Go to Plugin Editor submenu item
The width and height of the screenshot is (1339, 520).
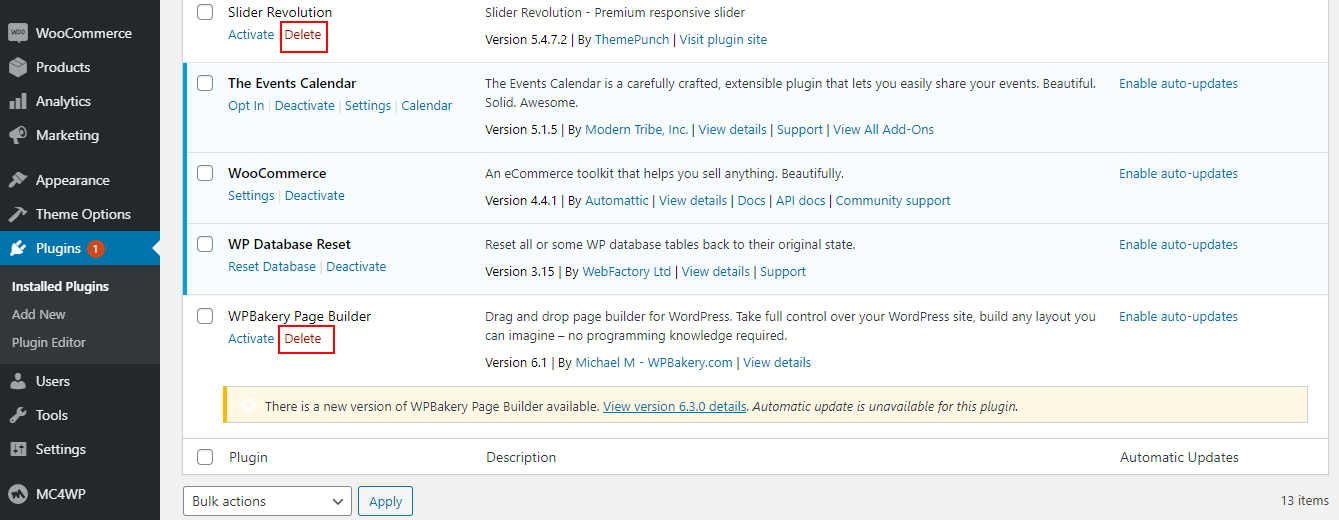coord(49,342)
